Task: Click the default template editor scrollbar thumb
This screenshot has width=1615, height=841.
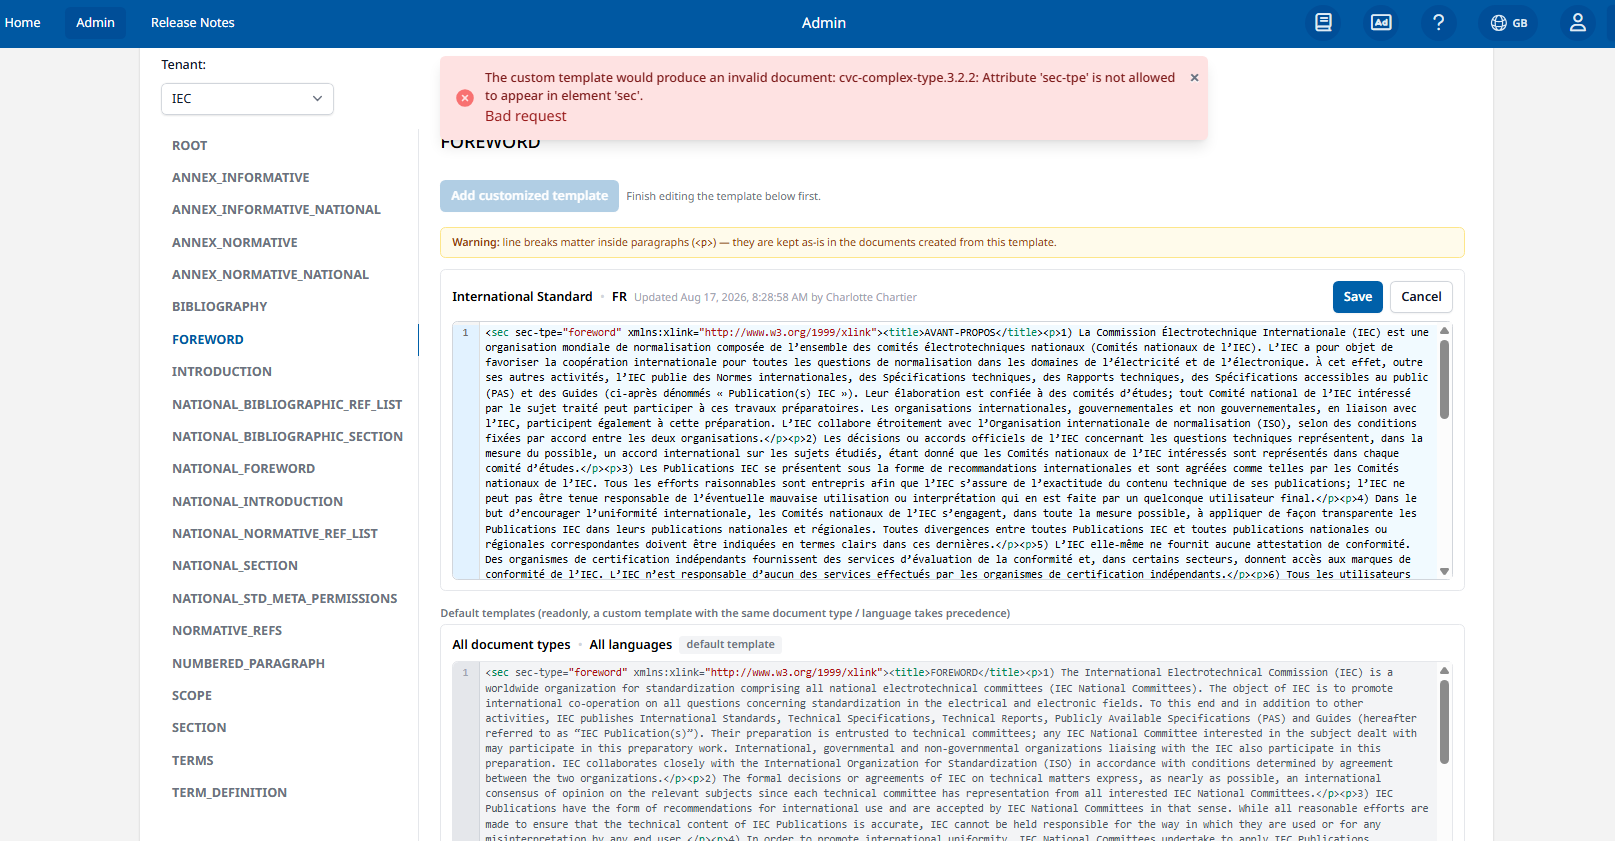Action: (1444, 720)
